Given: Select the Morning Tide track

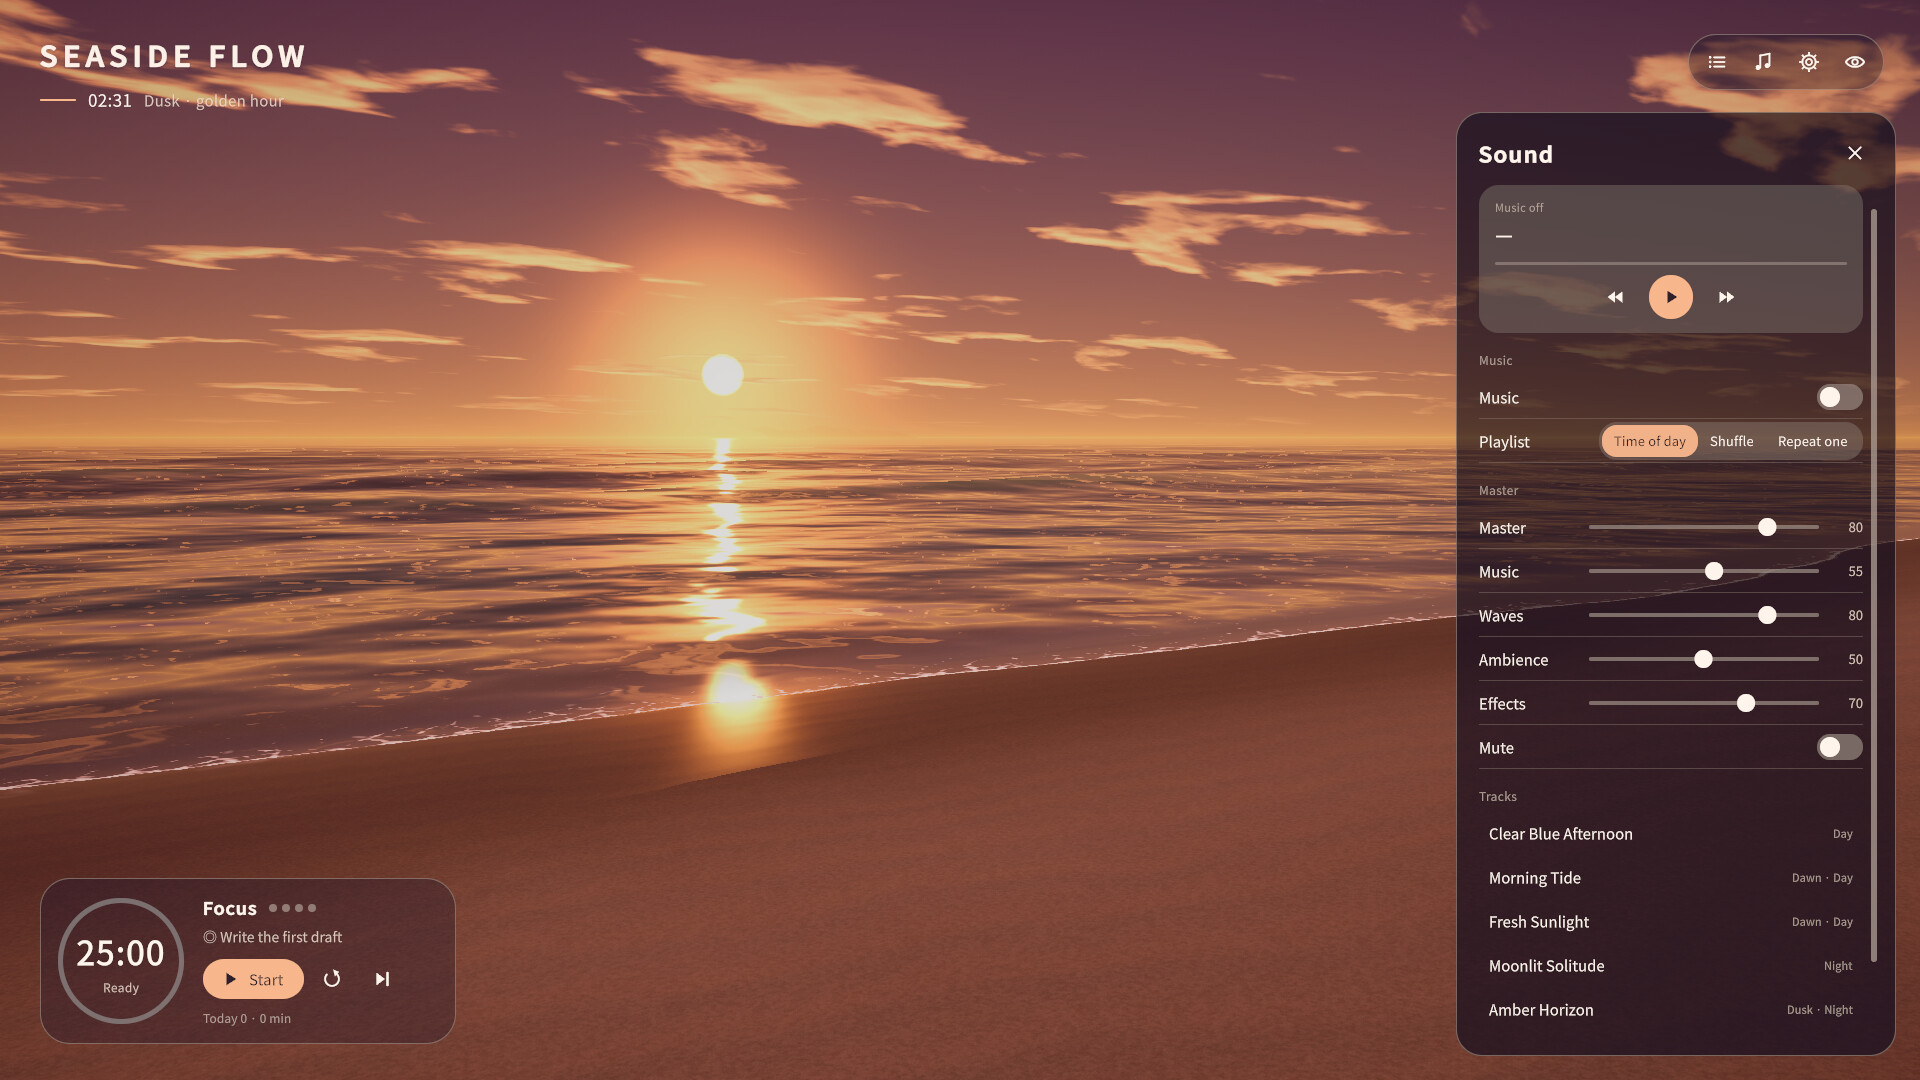Looking at the screenshot, I should [1671, 878].
